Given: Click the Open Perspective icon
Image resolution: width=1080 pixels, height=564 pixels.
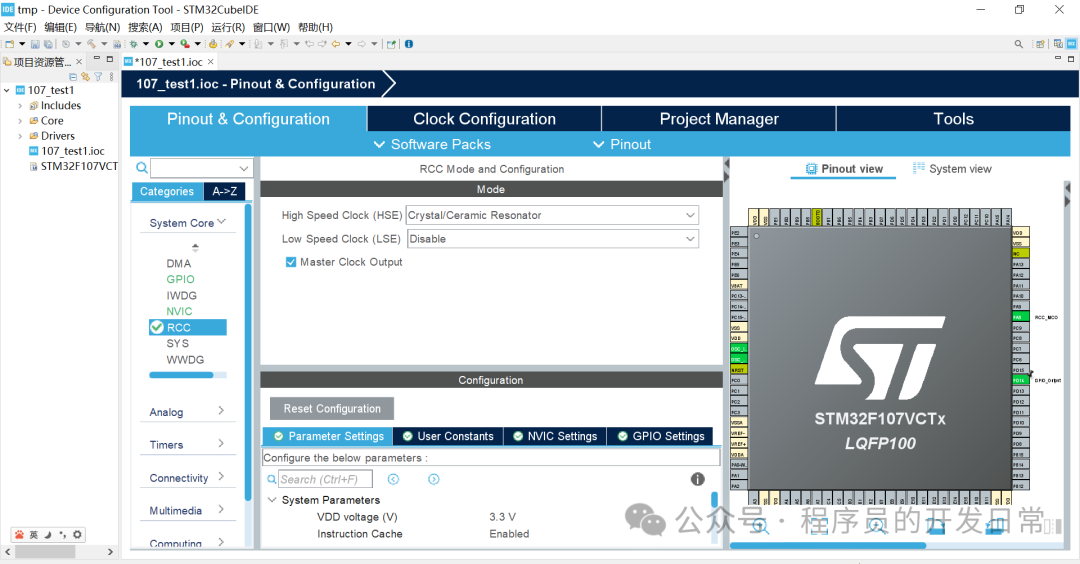Looking at the screenshot, I should click(x=1040, y=44).
